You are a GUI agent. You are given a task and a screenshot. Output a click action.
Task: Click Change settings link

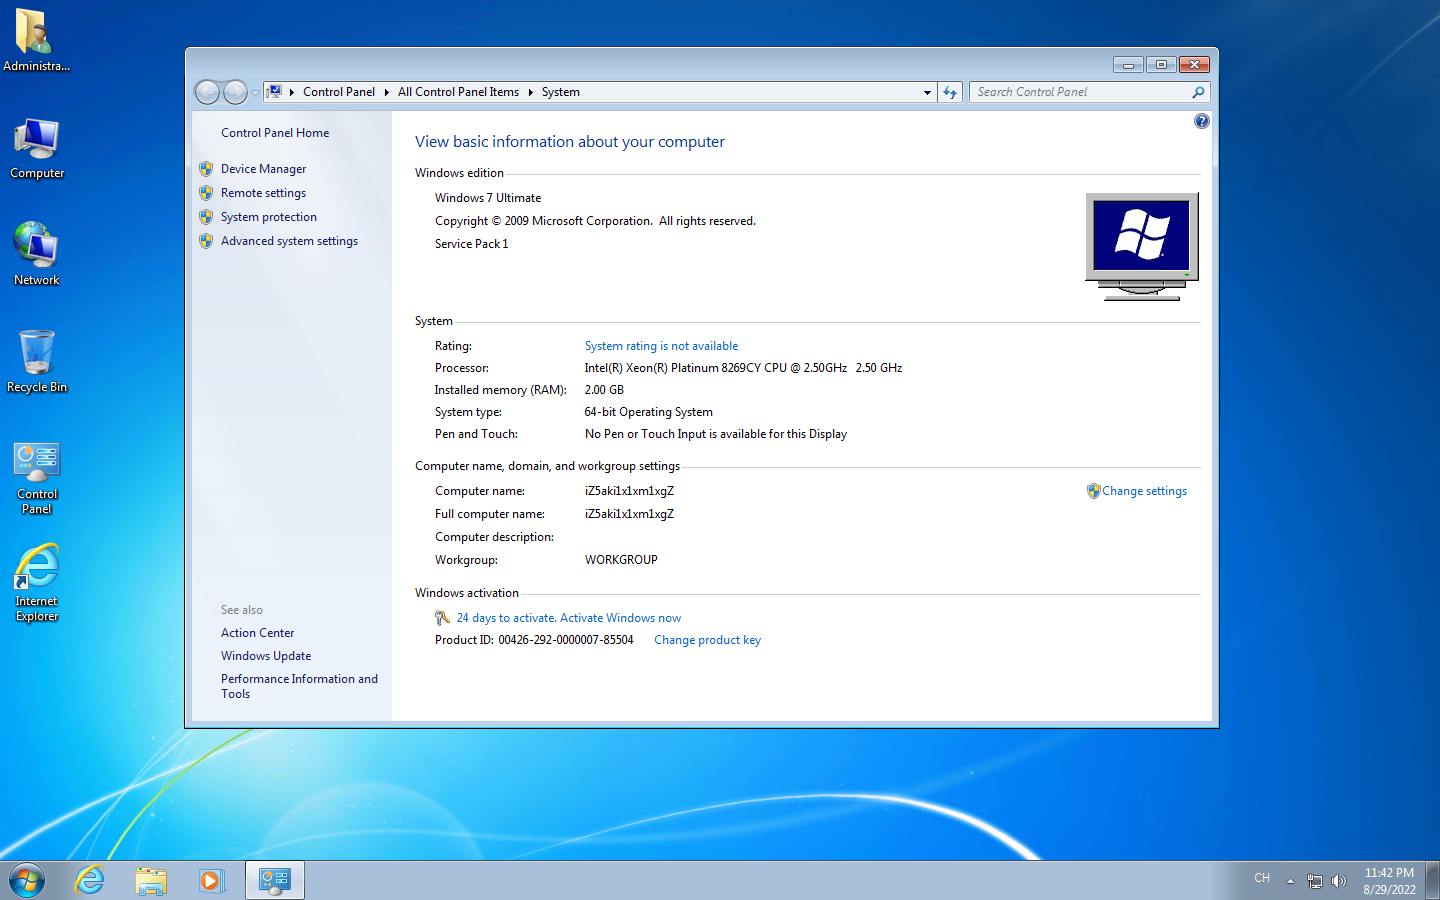click(x=1144, y=491)
